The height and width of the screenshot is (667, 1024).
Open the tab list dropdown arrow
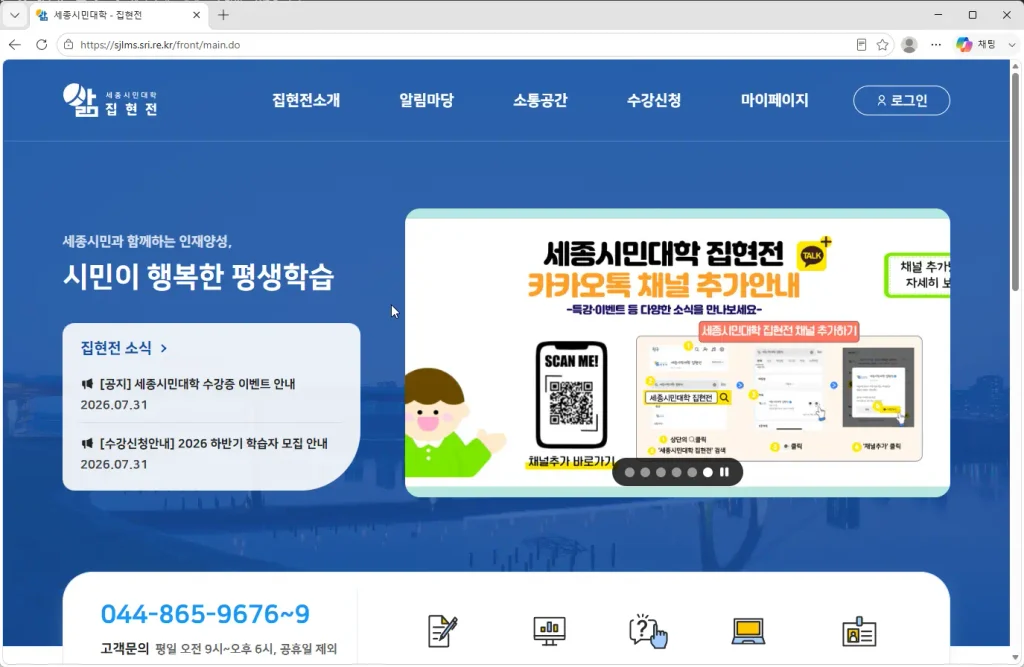coord(14,14)
